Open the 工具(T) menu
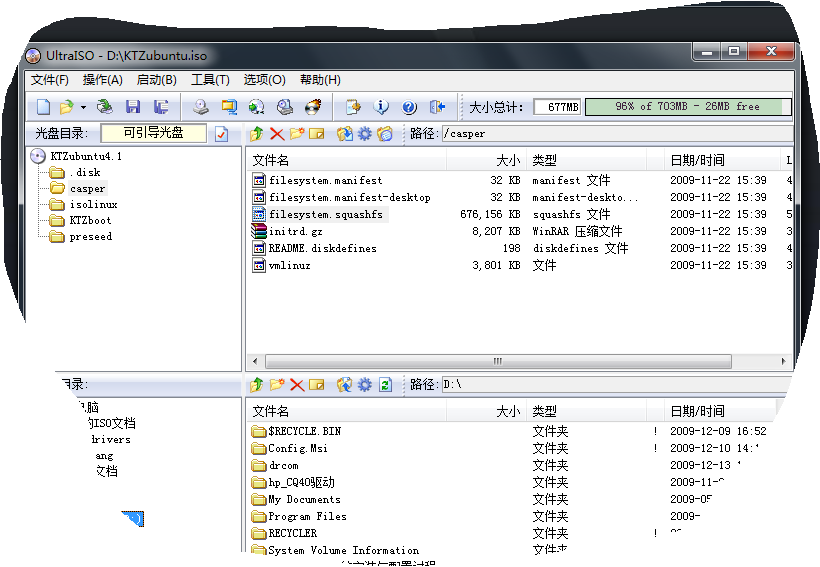This screenshot has width=820, height=567. click(x=210, y=80)
